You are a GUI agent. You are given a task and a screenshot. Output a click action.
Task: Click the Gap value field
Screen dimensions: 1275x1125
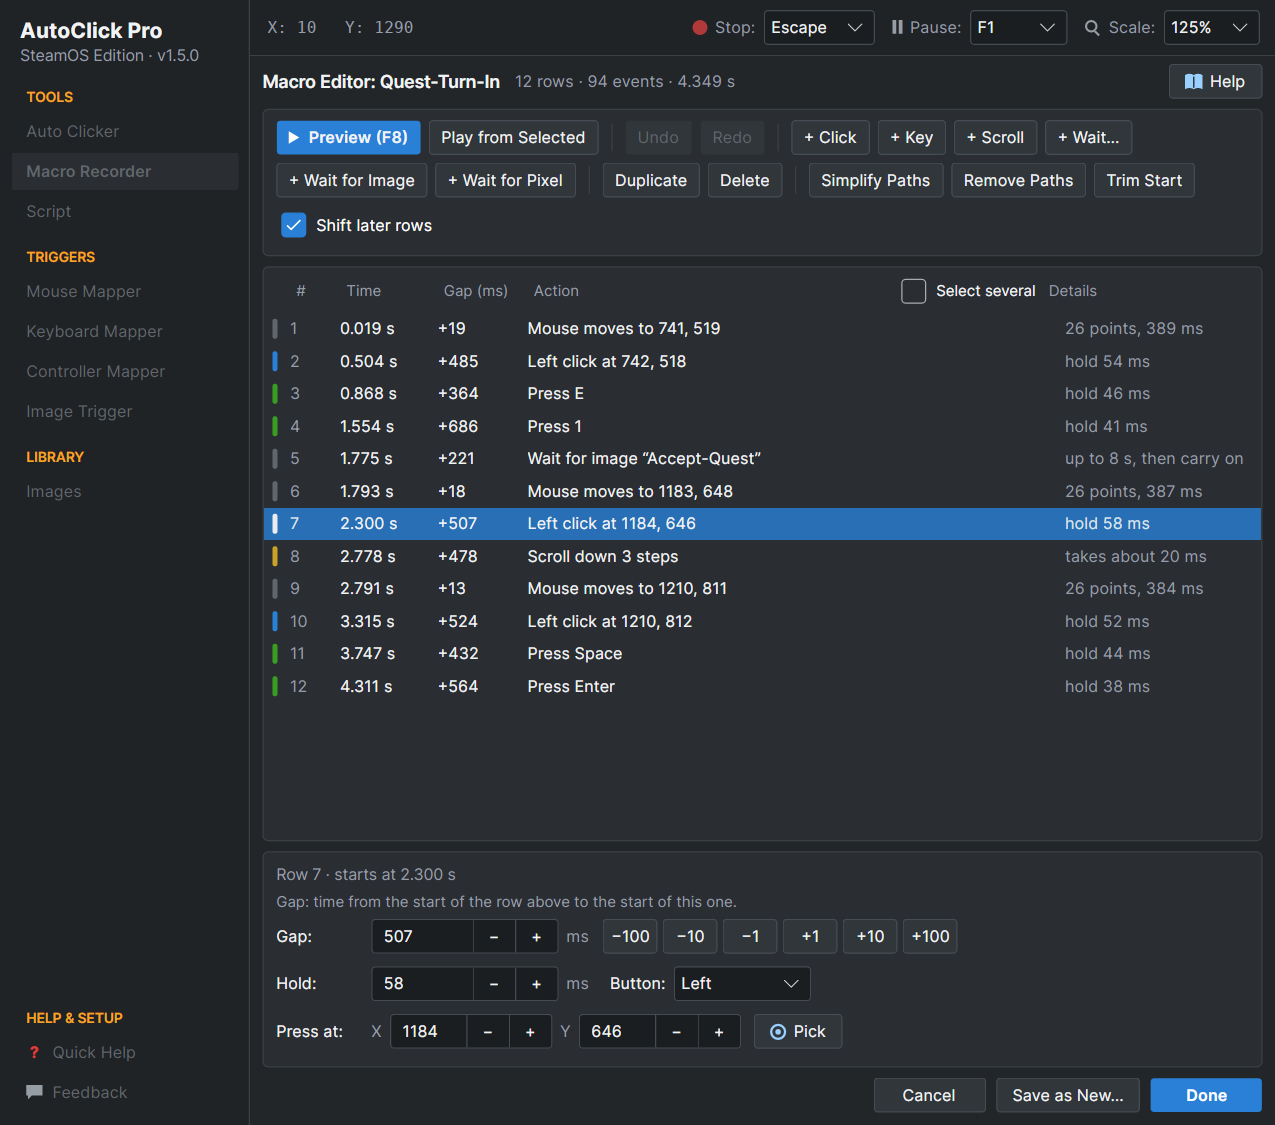(422, 937)
